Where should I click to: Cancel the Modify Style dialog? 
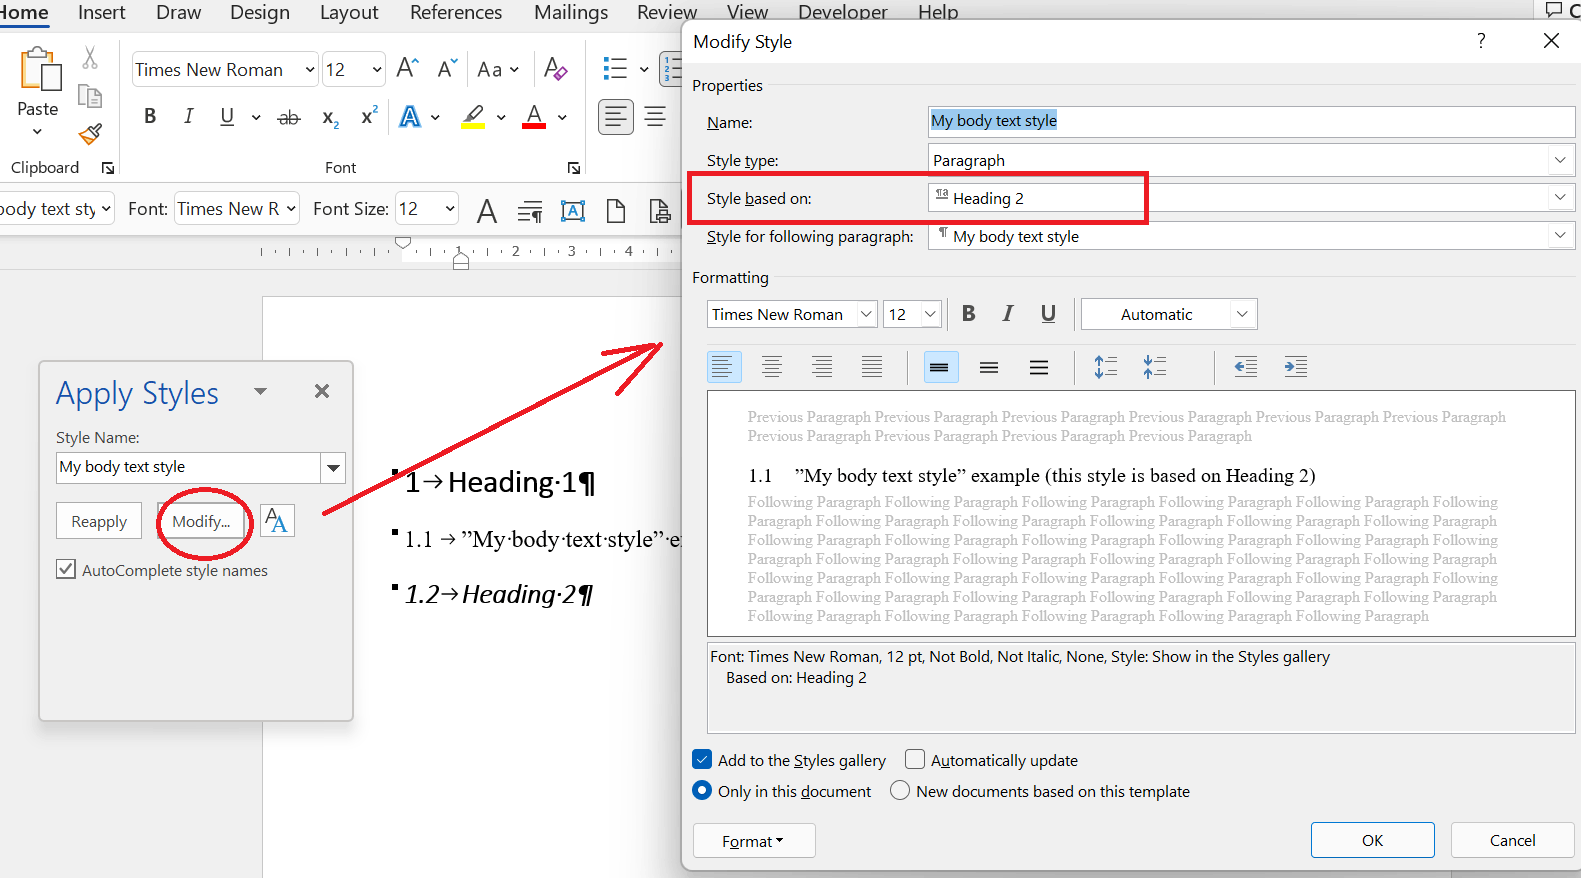(1512, 840)
